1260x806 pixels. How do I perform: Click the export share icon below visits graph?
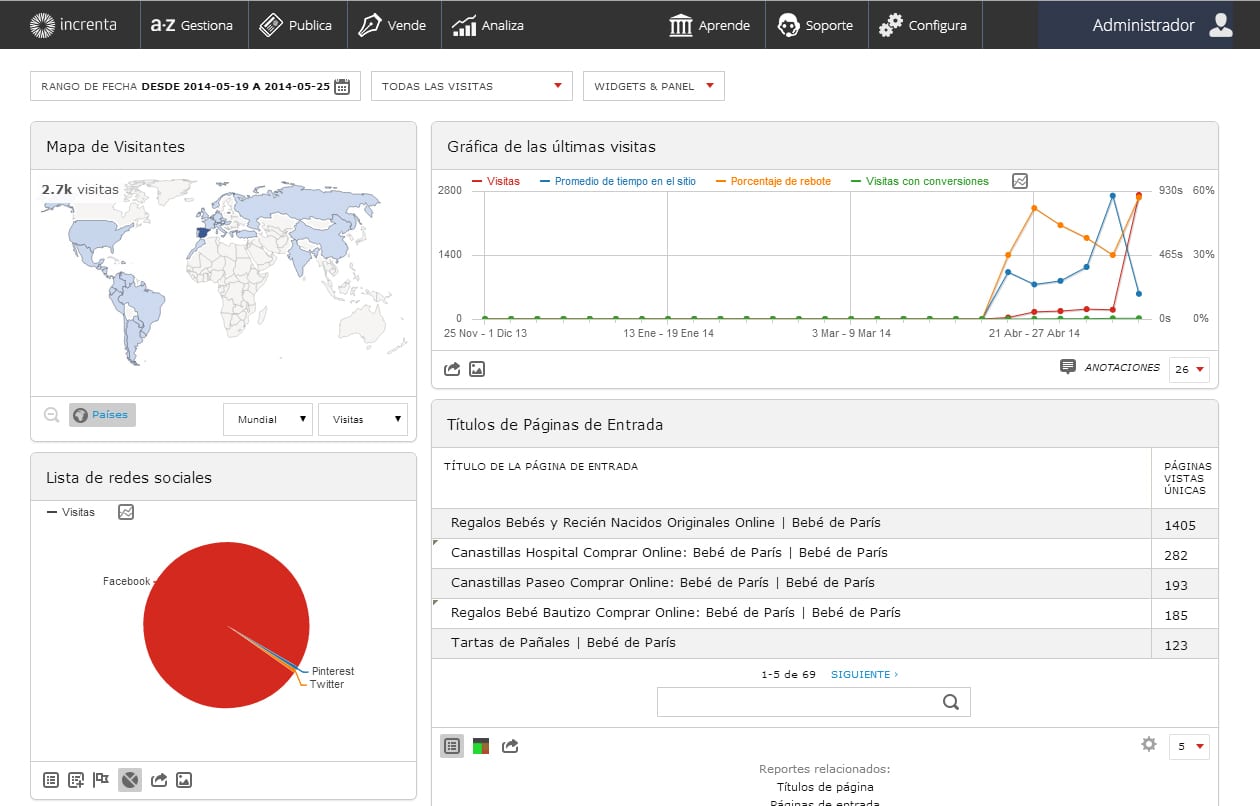tap(452, 369)
